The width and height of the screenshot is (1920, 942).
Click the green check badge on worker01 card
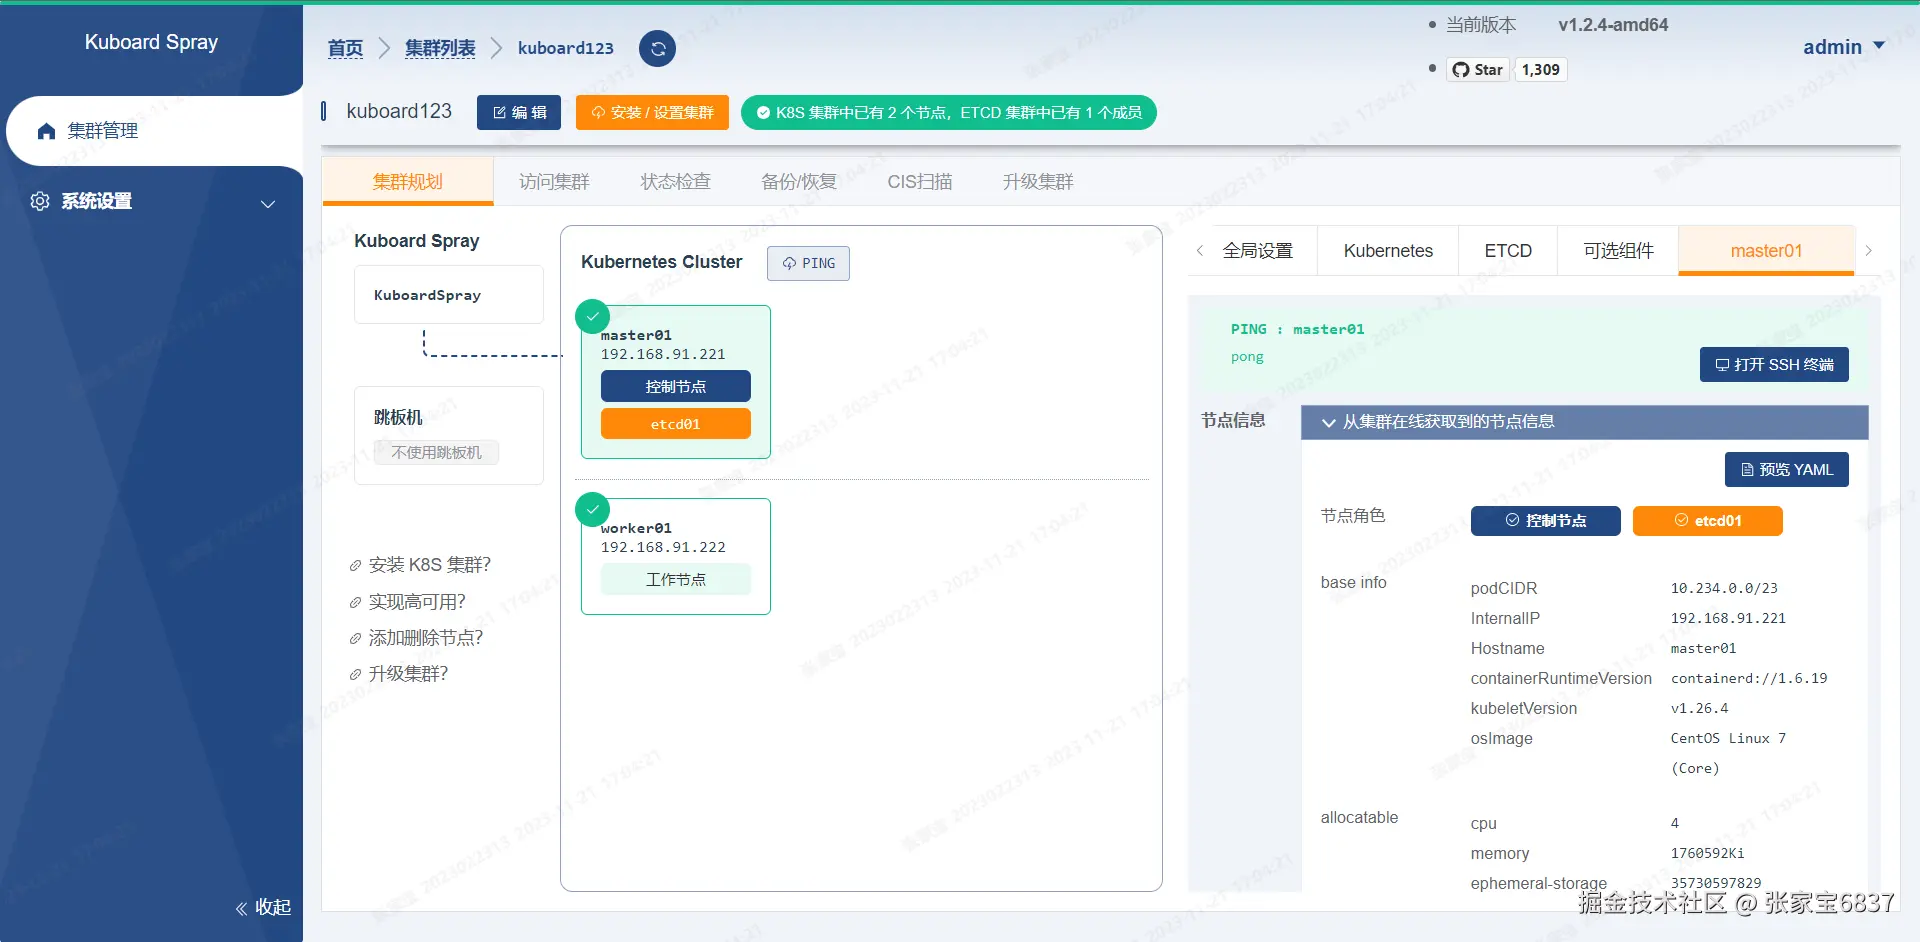coord(593,509)
